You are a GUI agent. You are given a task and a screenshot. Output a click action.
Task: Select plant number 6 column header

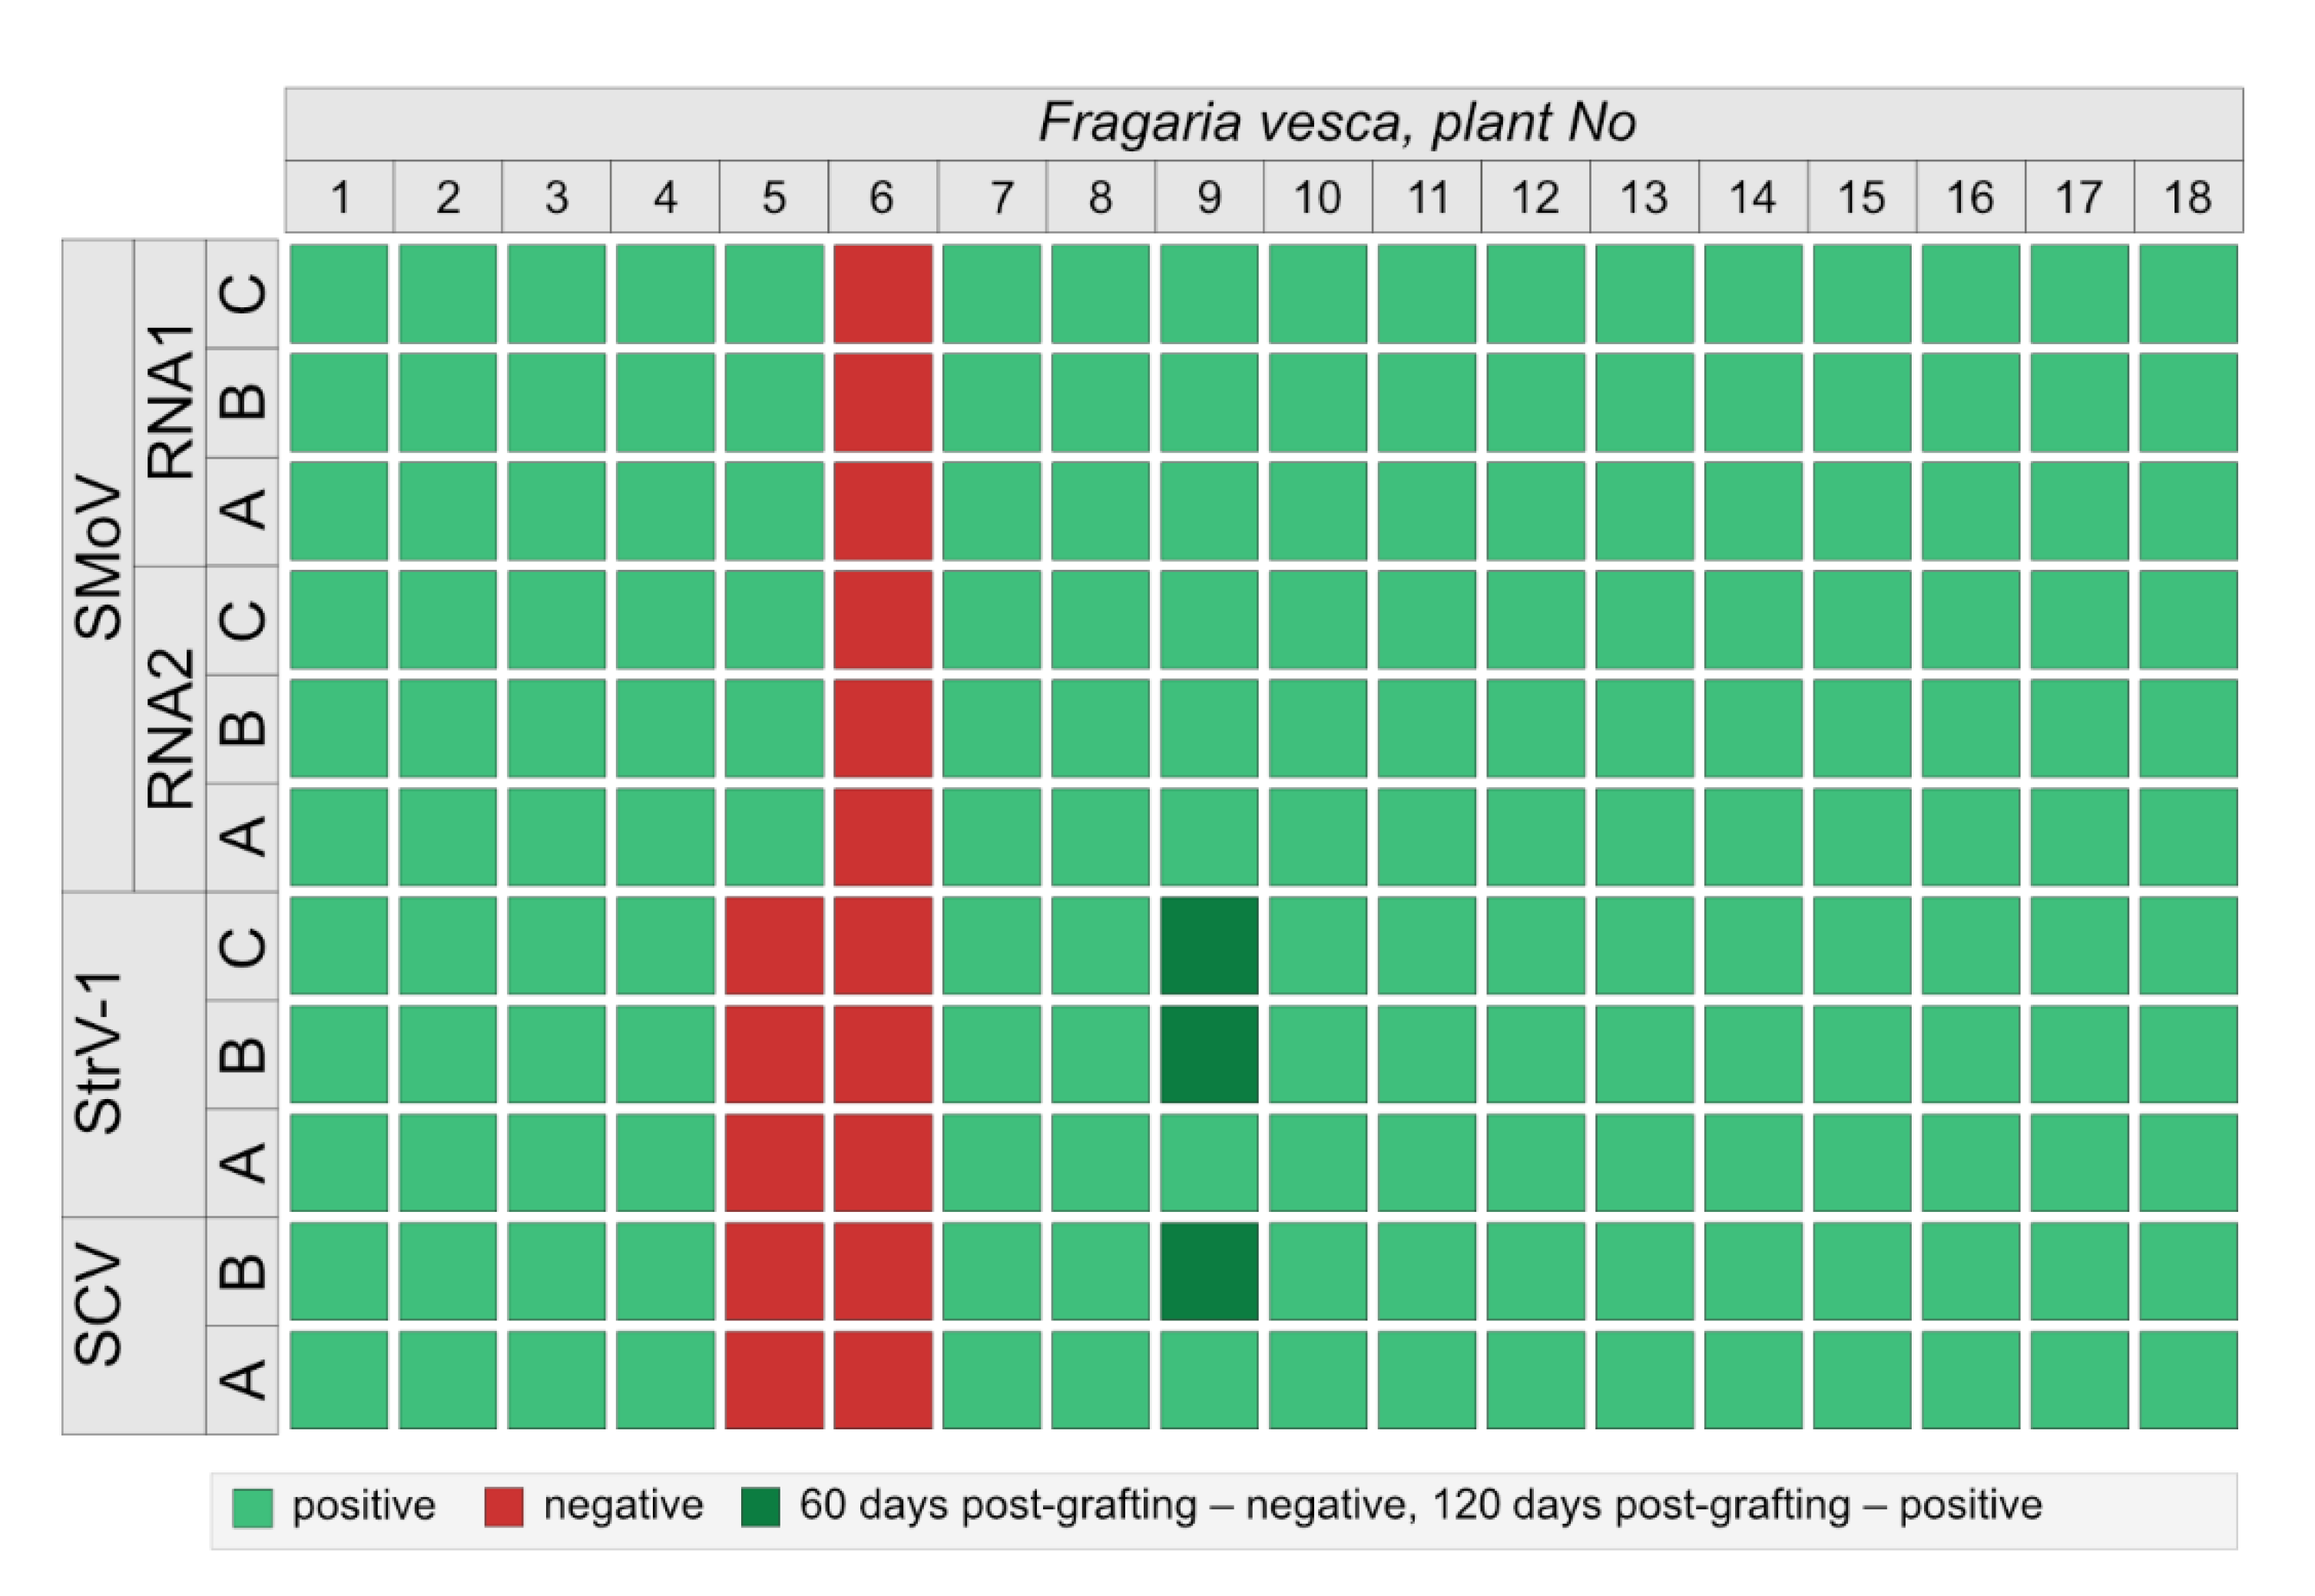882,197
